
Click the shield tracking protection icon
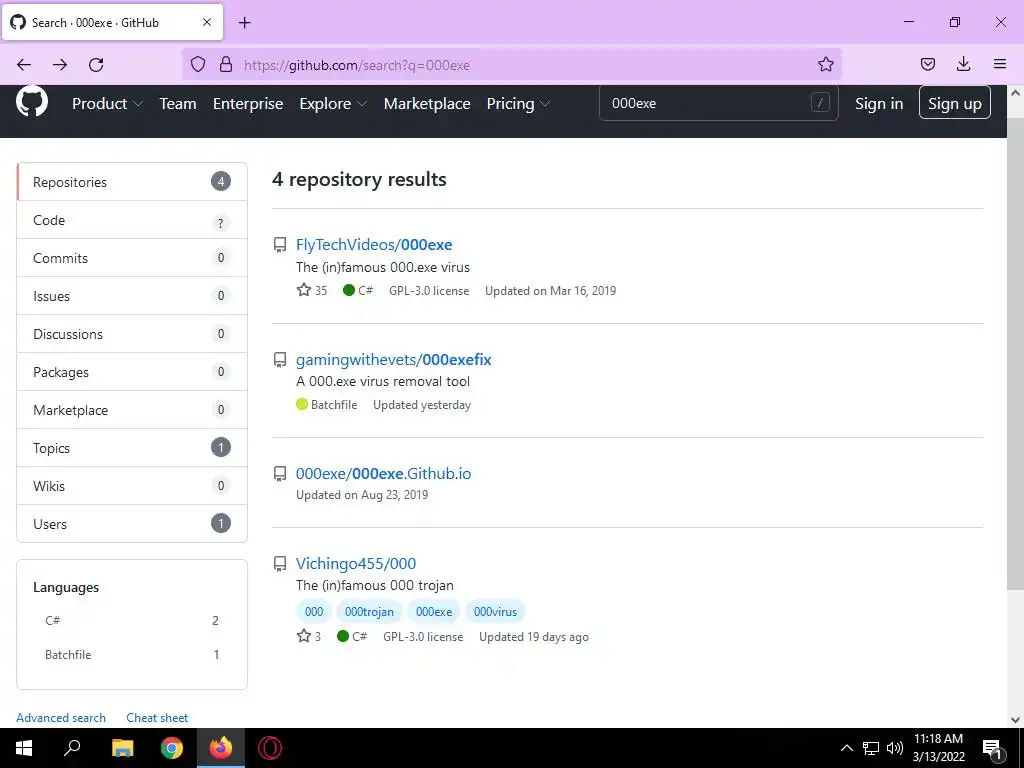tap(198, 64)
